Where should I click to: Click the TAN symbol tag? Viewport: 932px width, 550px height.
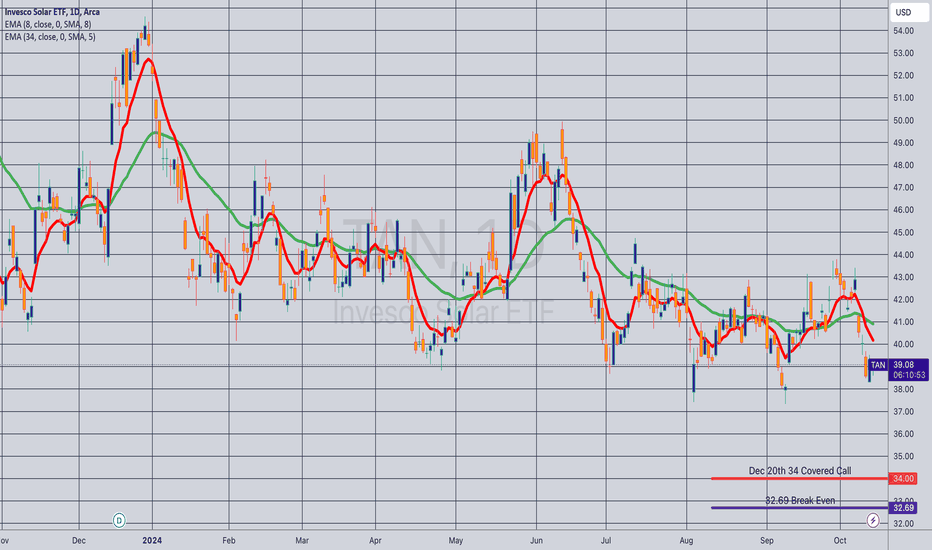[x=878, y=365]
